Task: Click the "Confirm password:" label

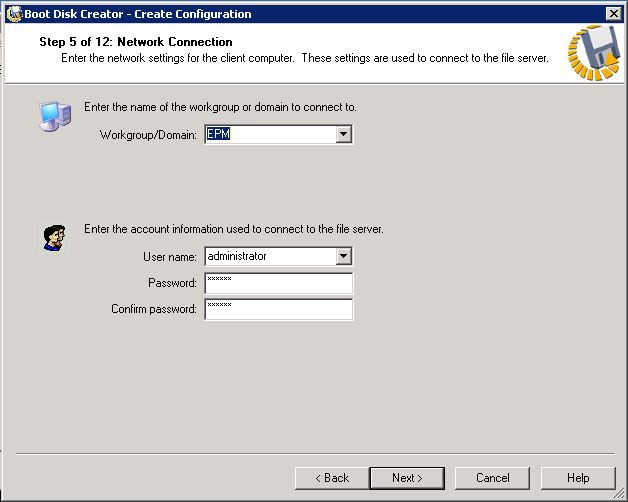Action: click(x=154, y=309)
